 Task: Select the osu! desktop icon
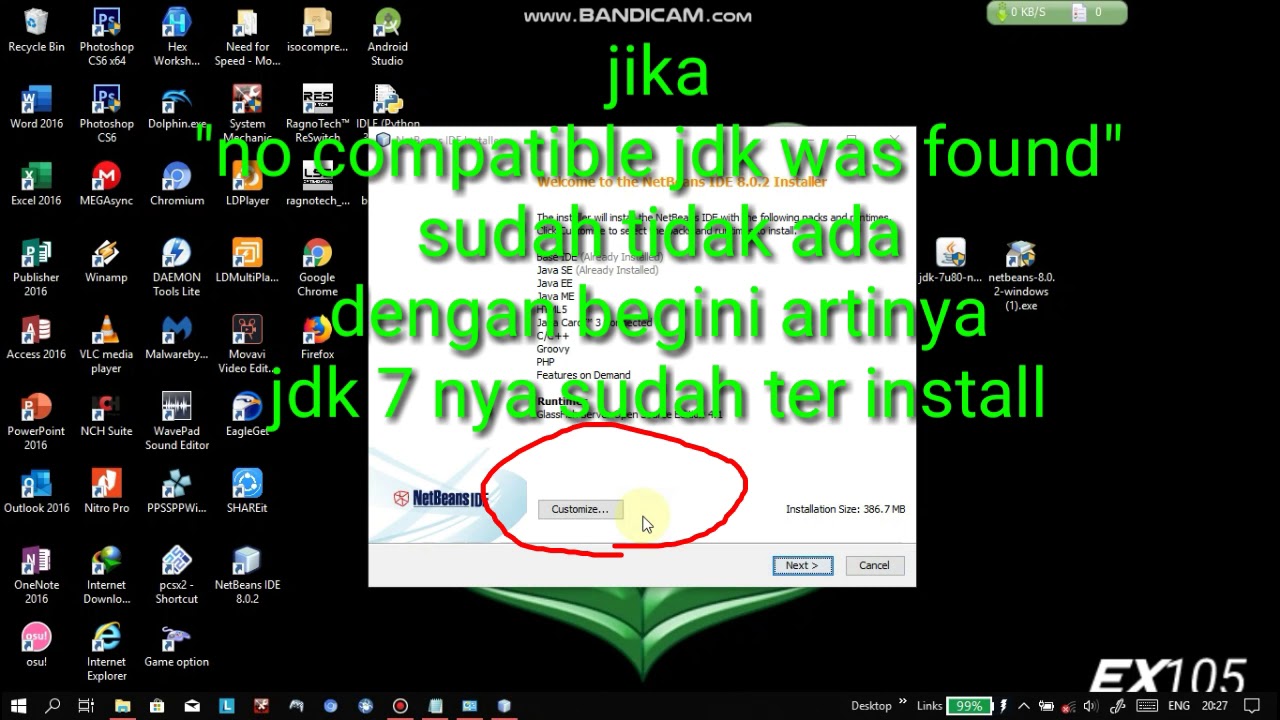point(36,647)
